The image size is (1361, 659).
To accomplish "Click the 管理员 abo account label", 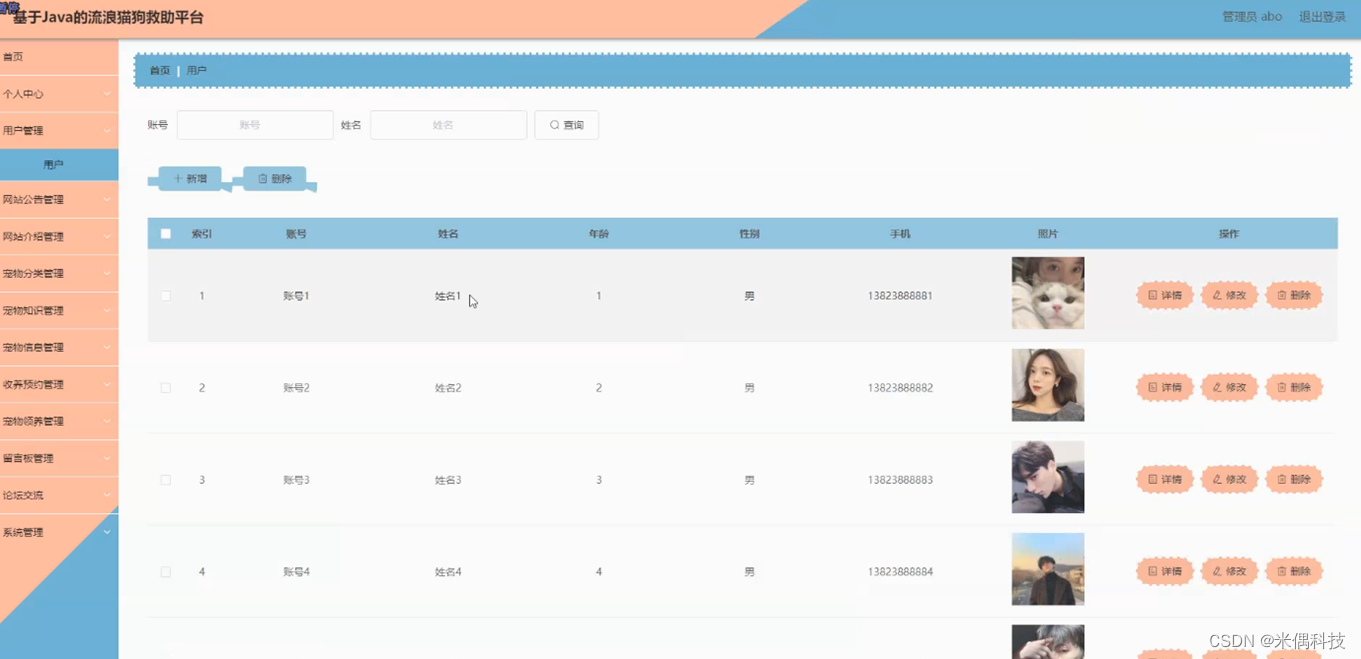I will click(1252, 17).
